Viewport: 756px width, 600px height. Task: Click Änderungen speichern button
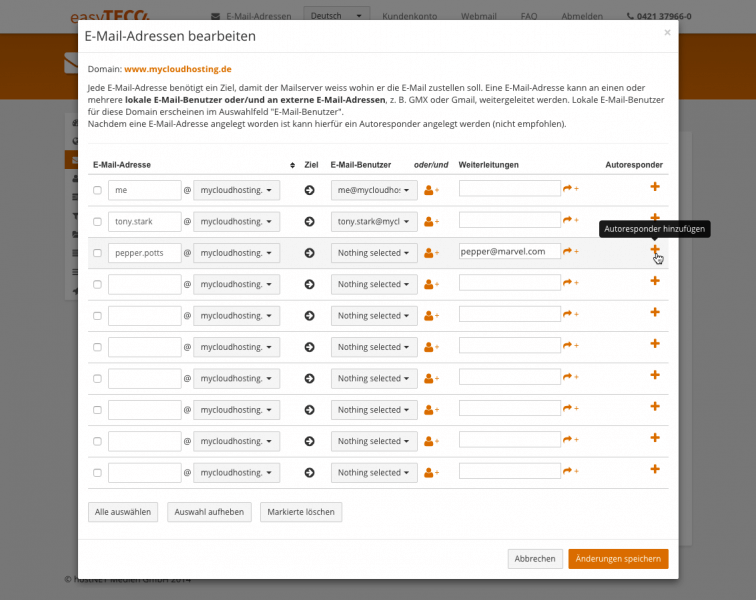(618, 559)
